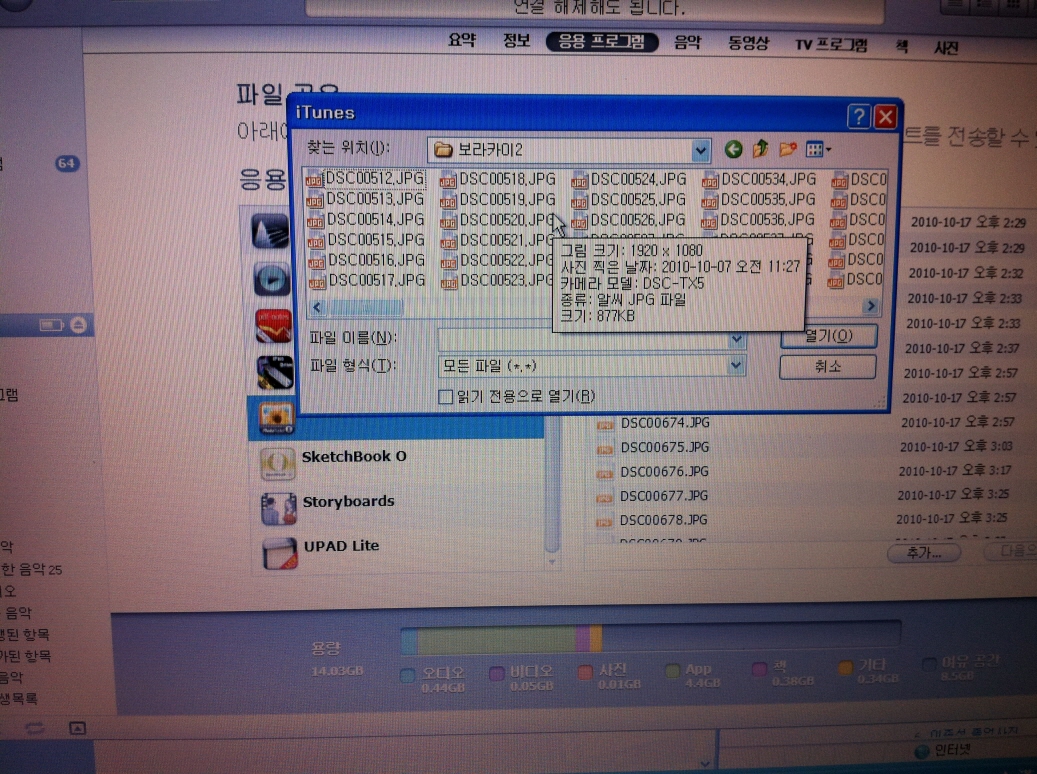Select file DSC00516.JPG in dialog

coord(366,260)
